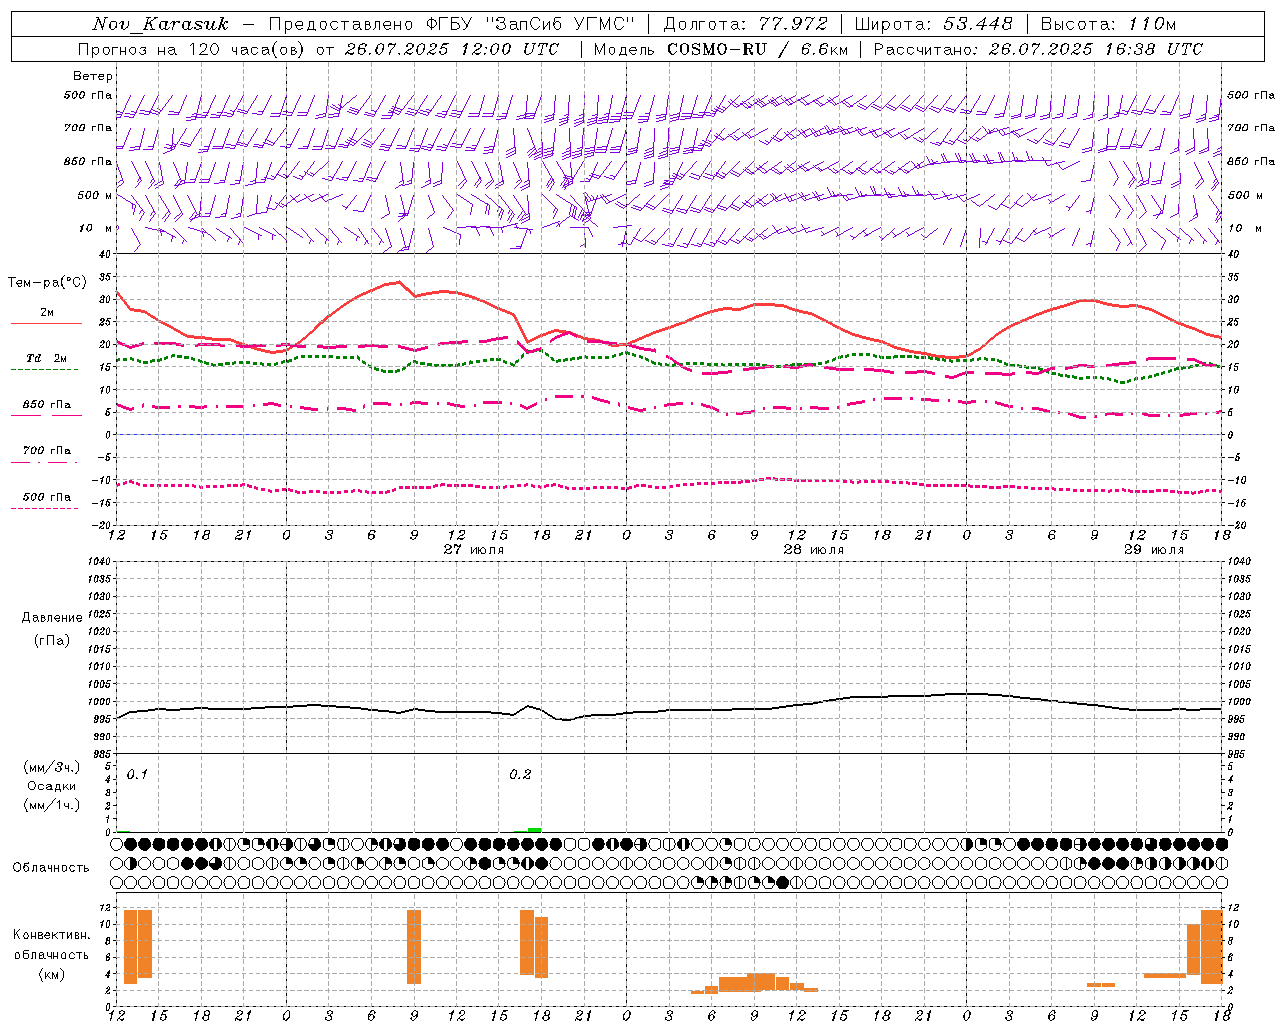Click 'Прогноз на 120 часа(ов)' forecast text

point(192,49)
